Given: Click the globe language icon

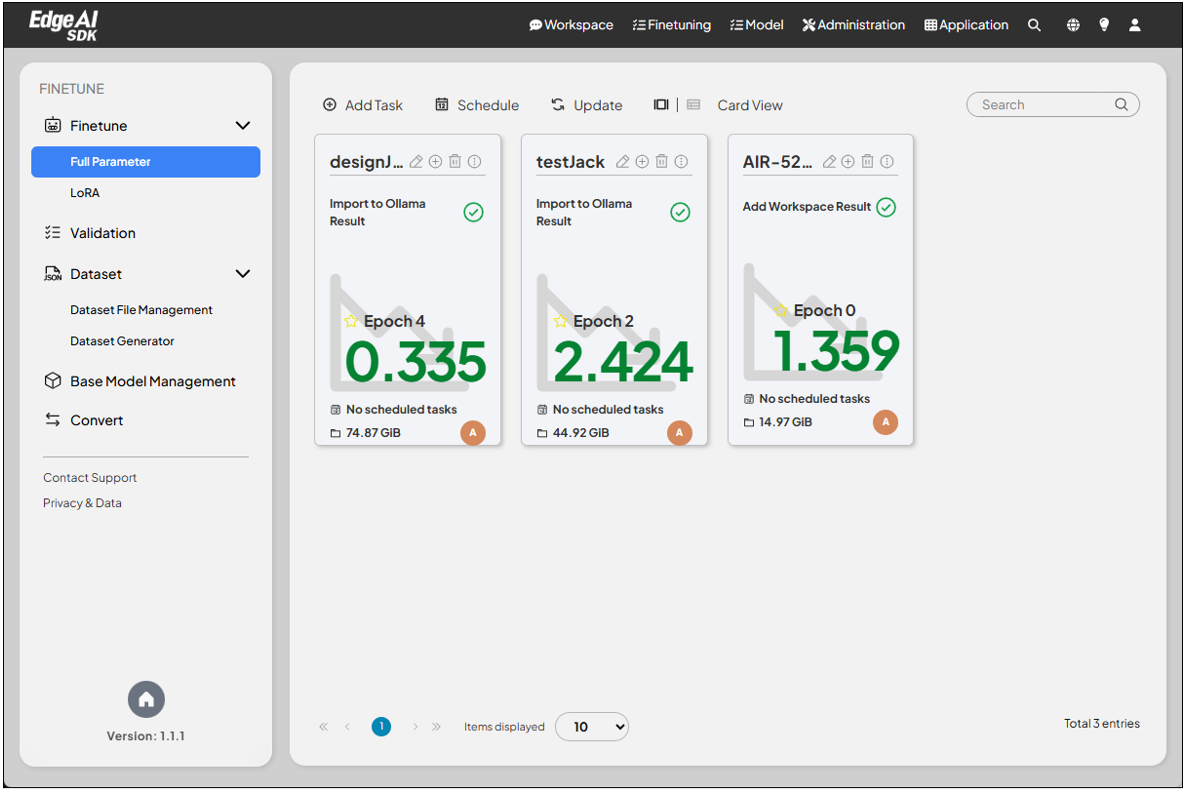Looking at the screenshot, I should click(x=1073, y=25).
